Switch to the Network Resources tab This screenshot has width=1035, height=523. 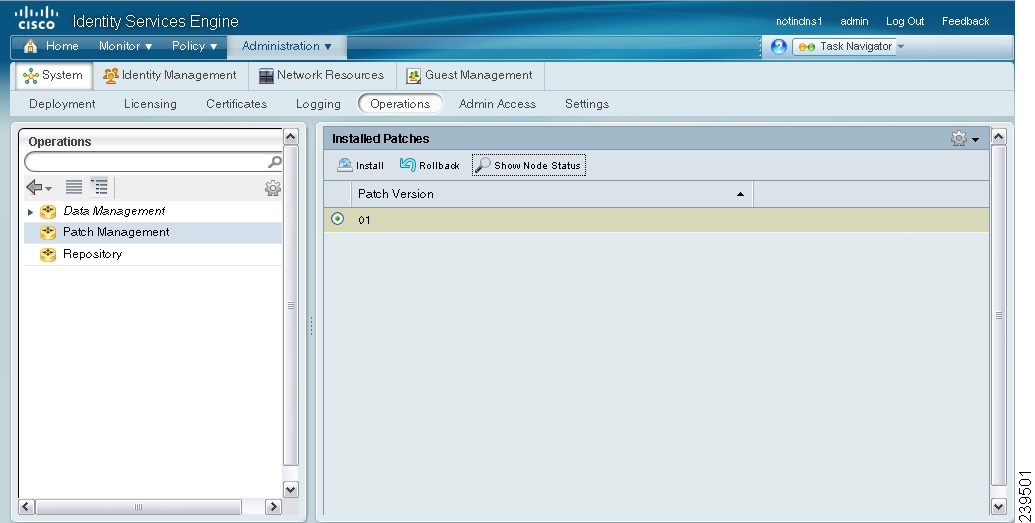pos(321,75)
